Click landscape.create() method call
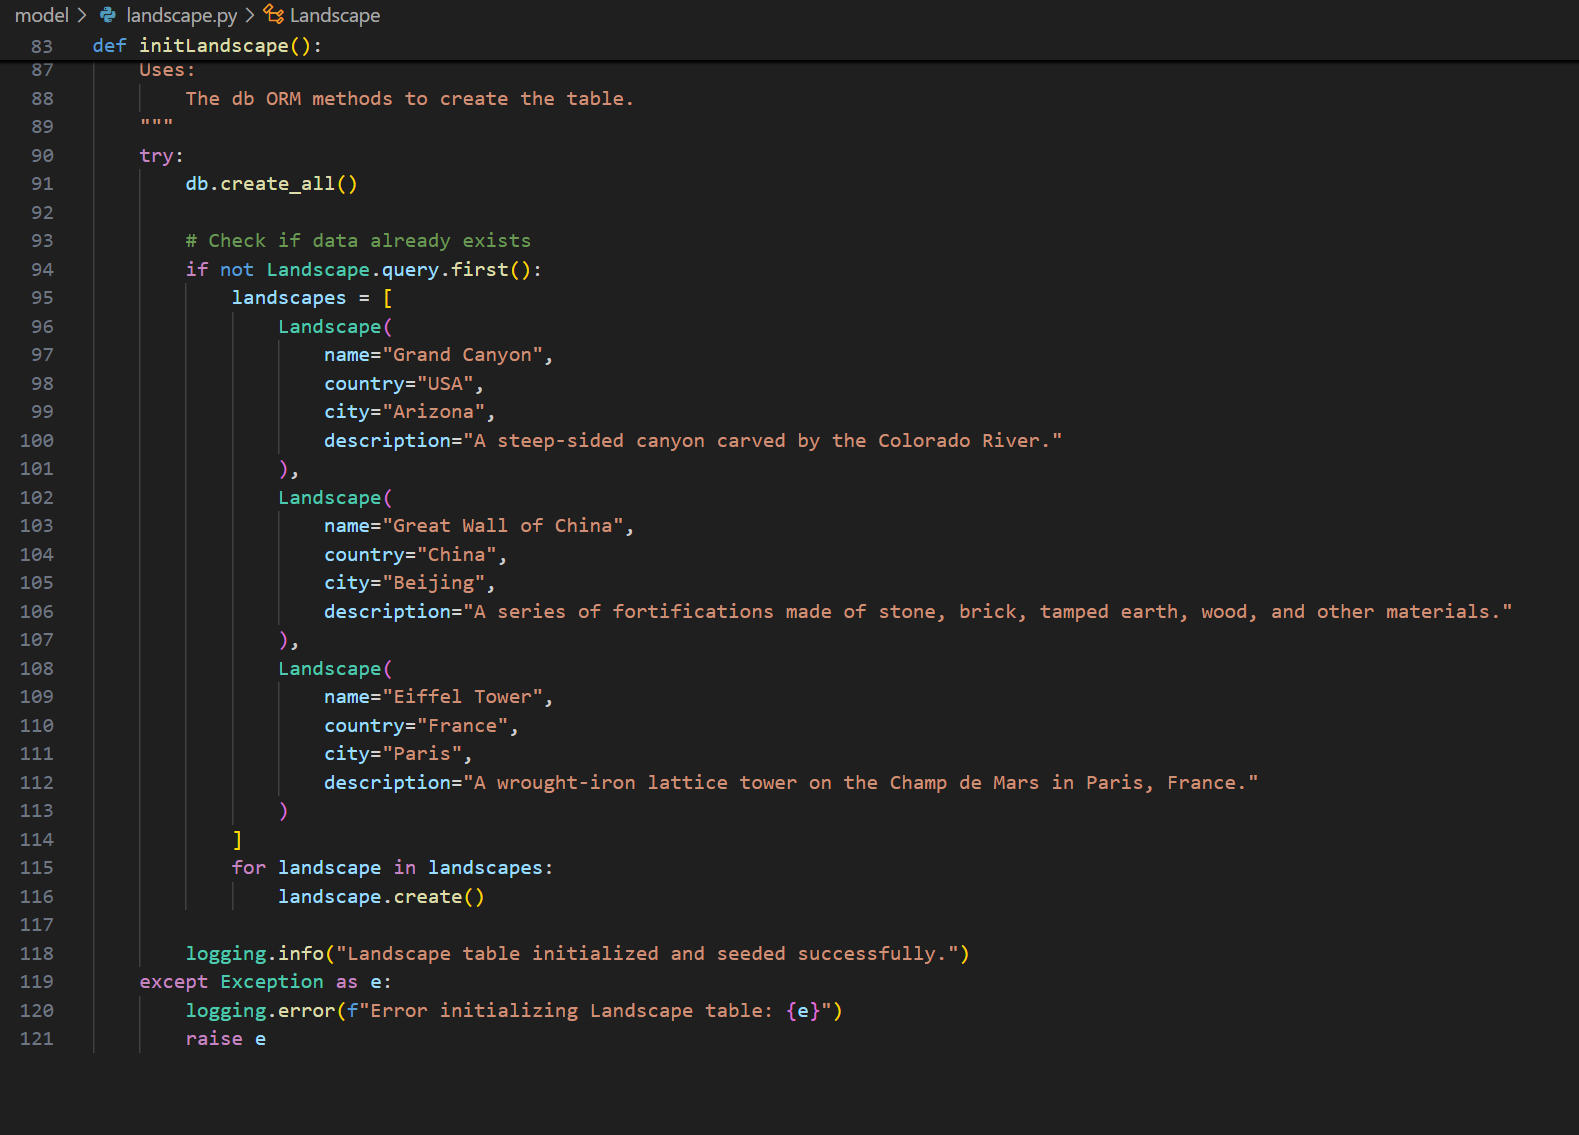The width and height of the screenshot is (1579, 1135). (381, 897)
